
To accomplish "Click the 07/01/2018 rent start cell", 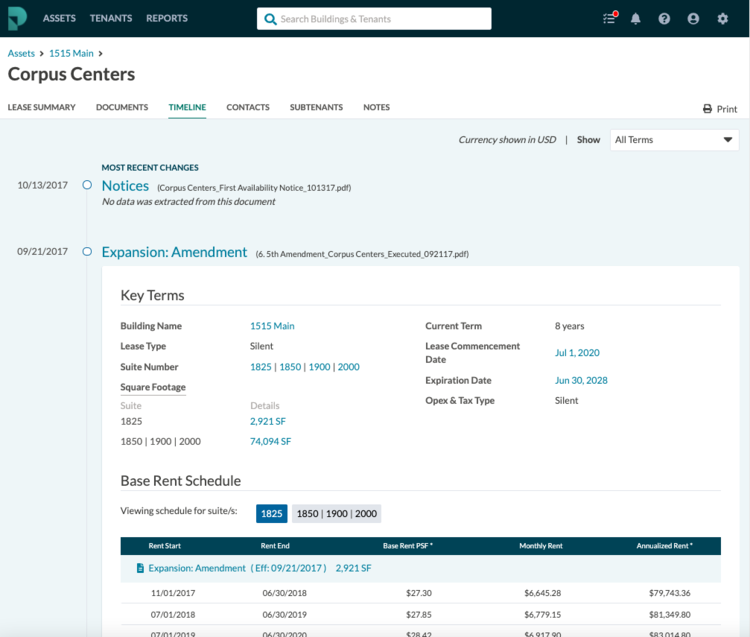I will [173, 615].
